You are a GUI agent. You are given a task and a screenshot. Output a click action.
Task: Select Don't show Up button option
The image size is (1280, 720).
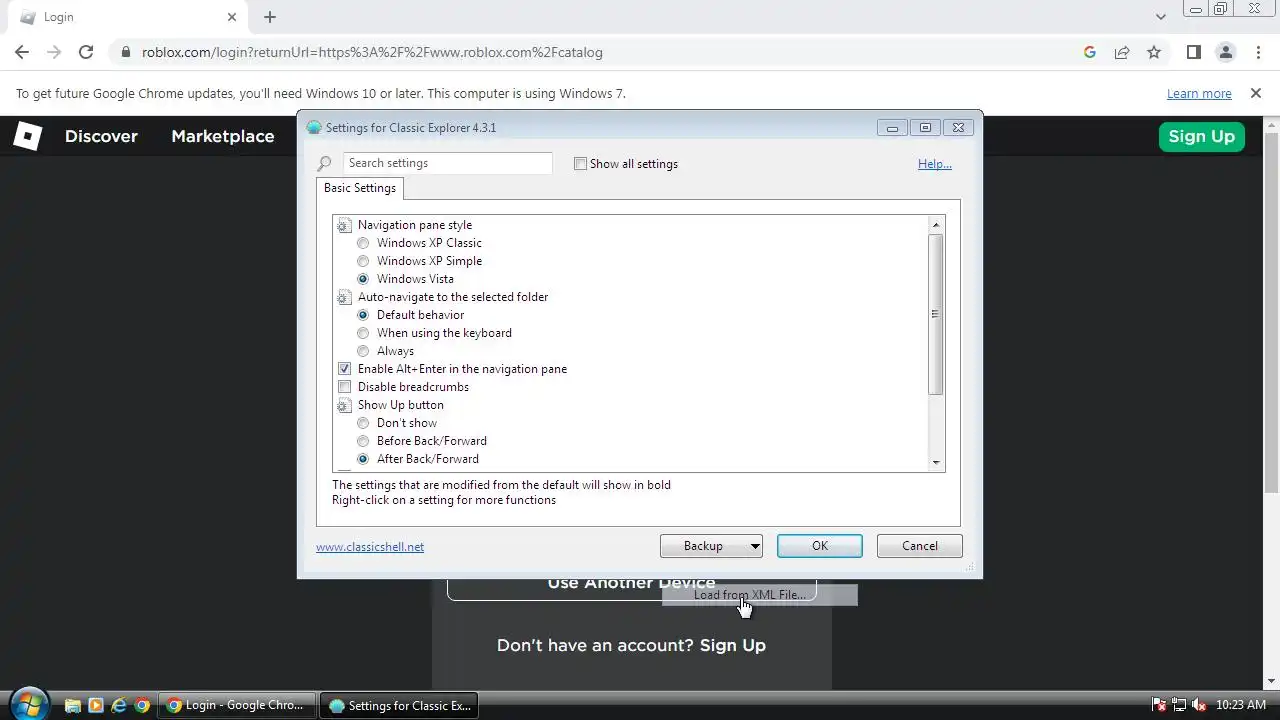tap(397, 423)
